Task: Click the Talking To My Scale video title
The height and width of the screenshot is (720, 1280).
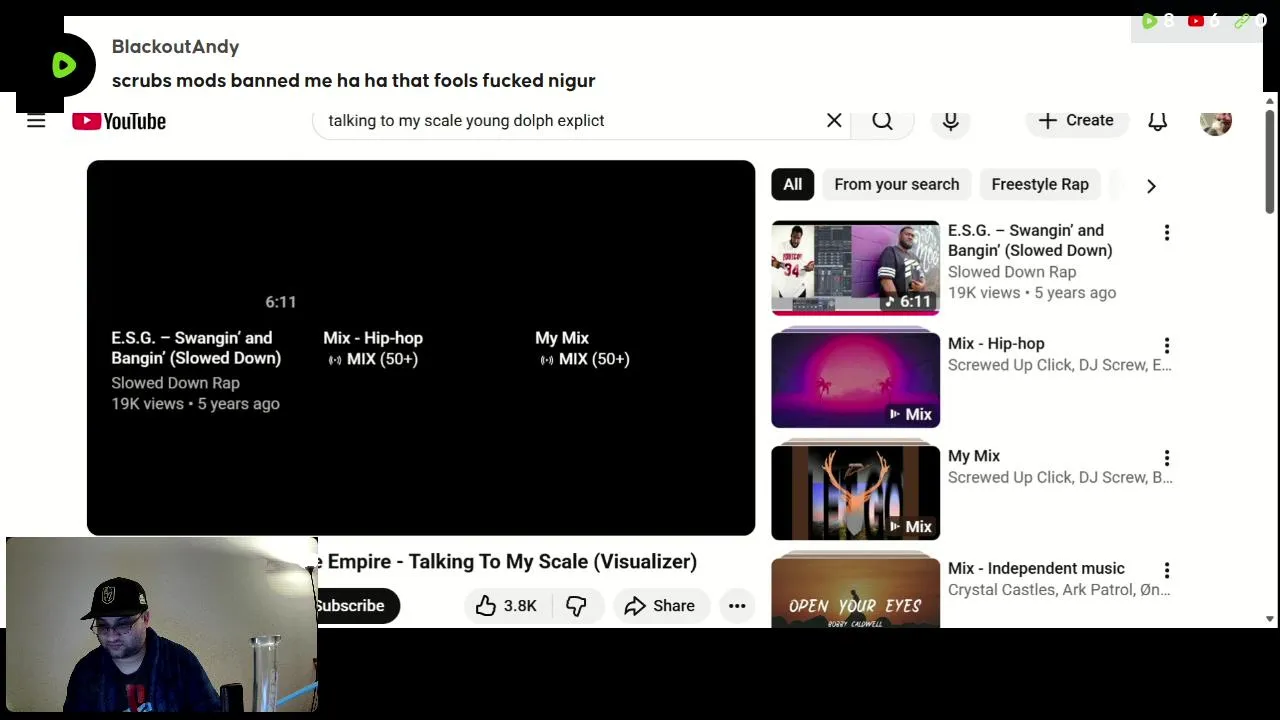Action: 505,561
